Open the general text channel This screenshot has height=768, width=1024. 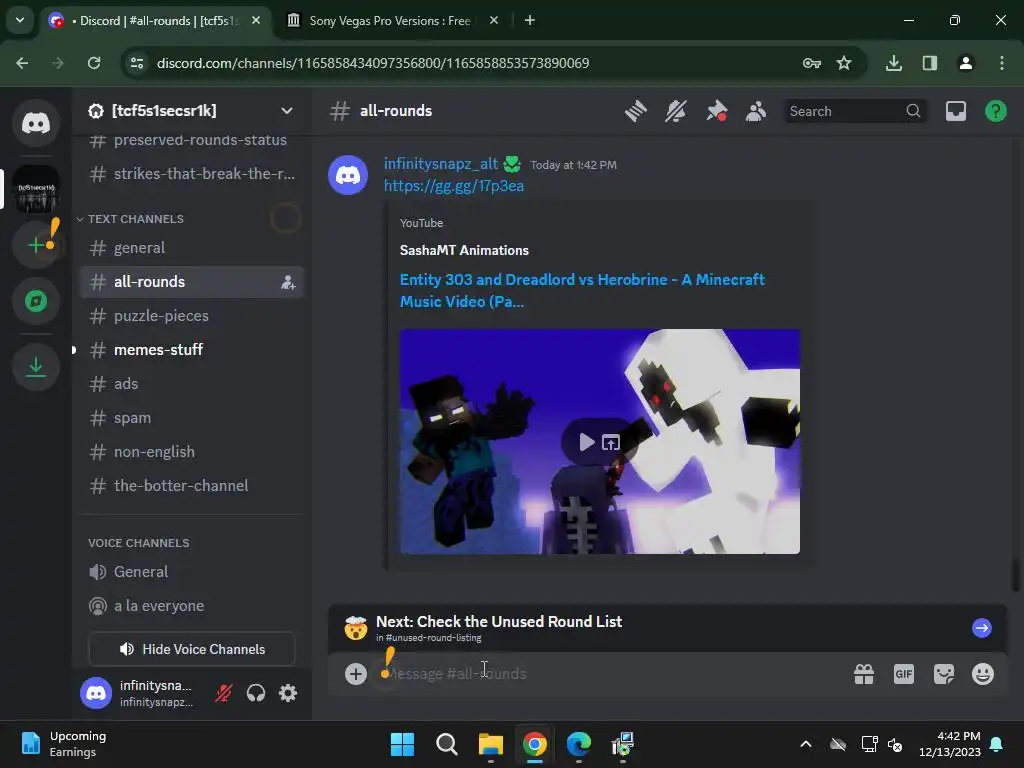coord(192,248)
